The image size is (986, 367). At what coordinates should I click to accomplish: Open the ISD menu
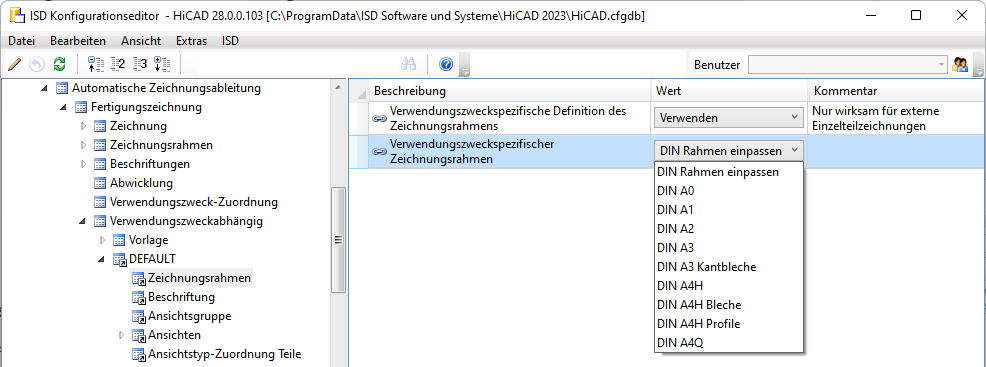click(230, 41)
